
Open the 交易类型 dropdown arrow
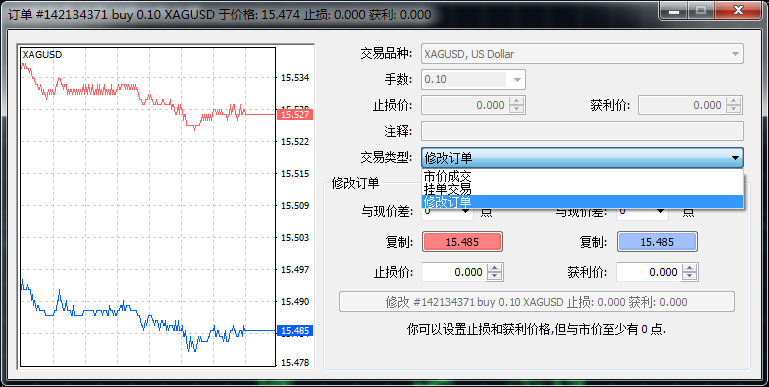pos(735,158)
